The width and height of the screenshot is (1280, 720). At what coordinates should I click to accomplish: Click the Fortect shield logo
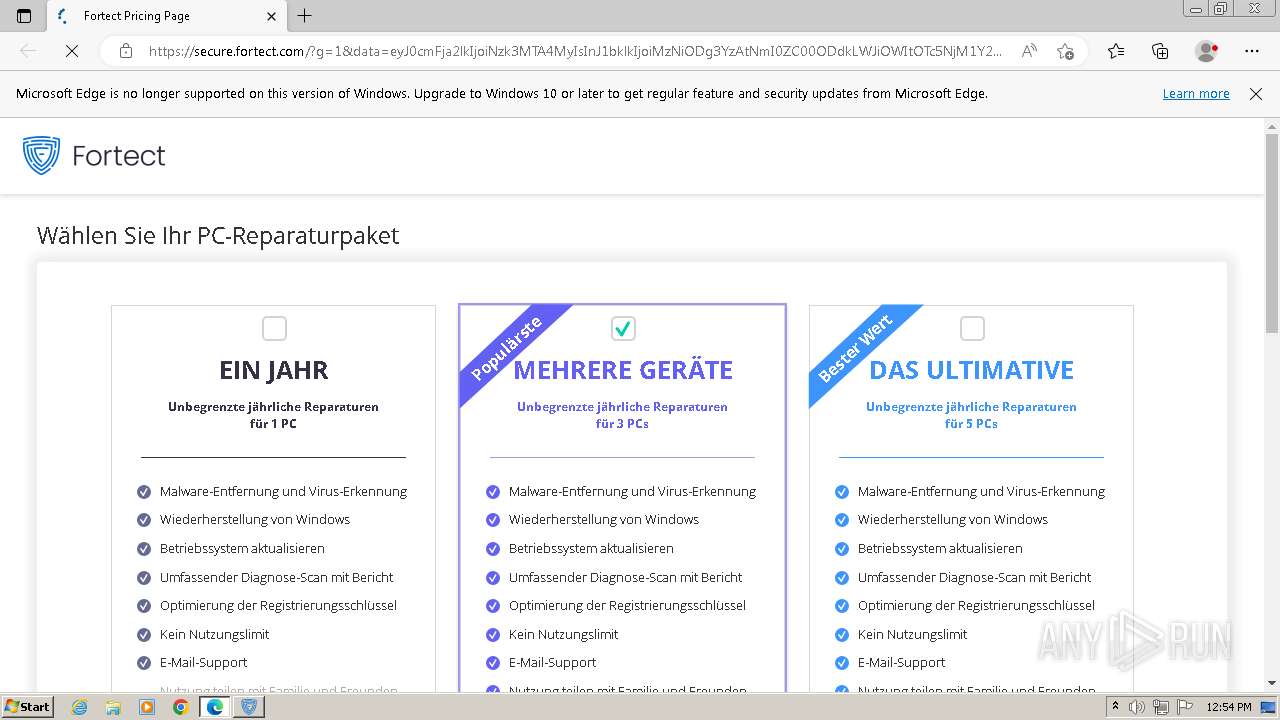[41, 156]
